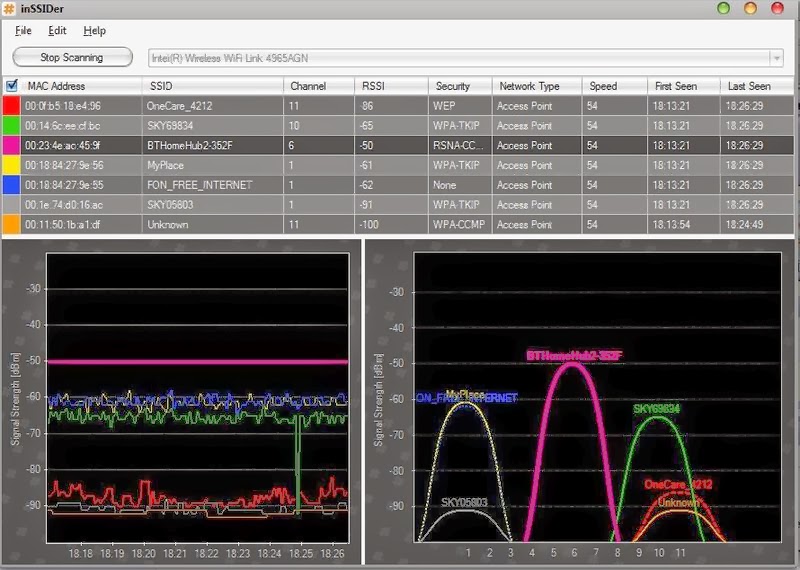Image resolution: width=800 pixels, height=570 pixels.
Task: Click the gray swatch for SKY05803
Action: [11, 205]
